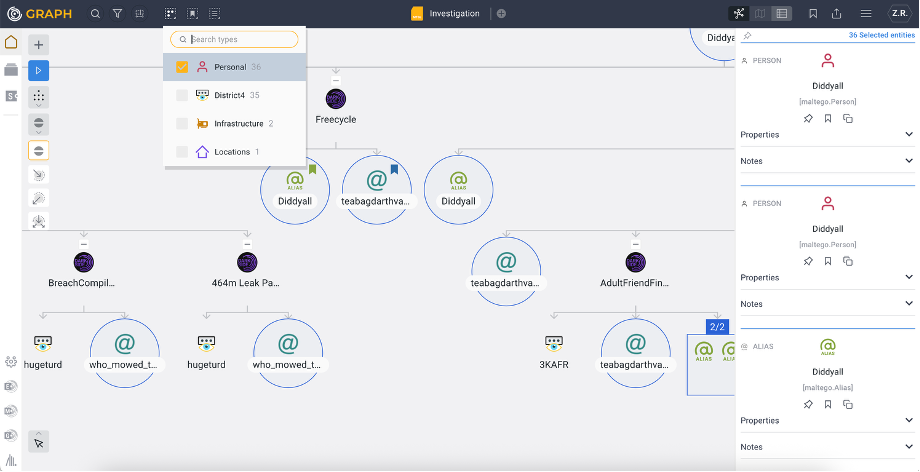The image size is (920, 472).
Task: Click the list selection icon beside bookmark-select
Action: click(x=215, y=14)
